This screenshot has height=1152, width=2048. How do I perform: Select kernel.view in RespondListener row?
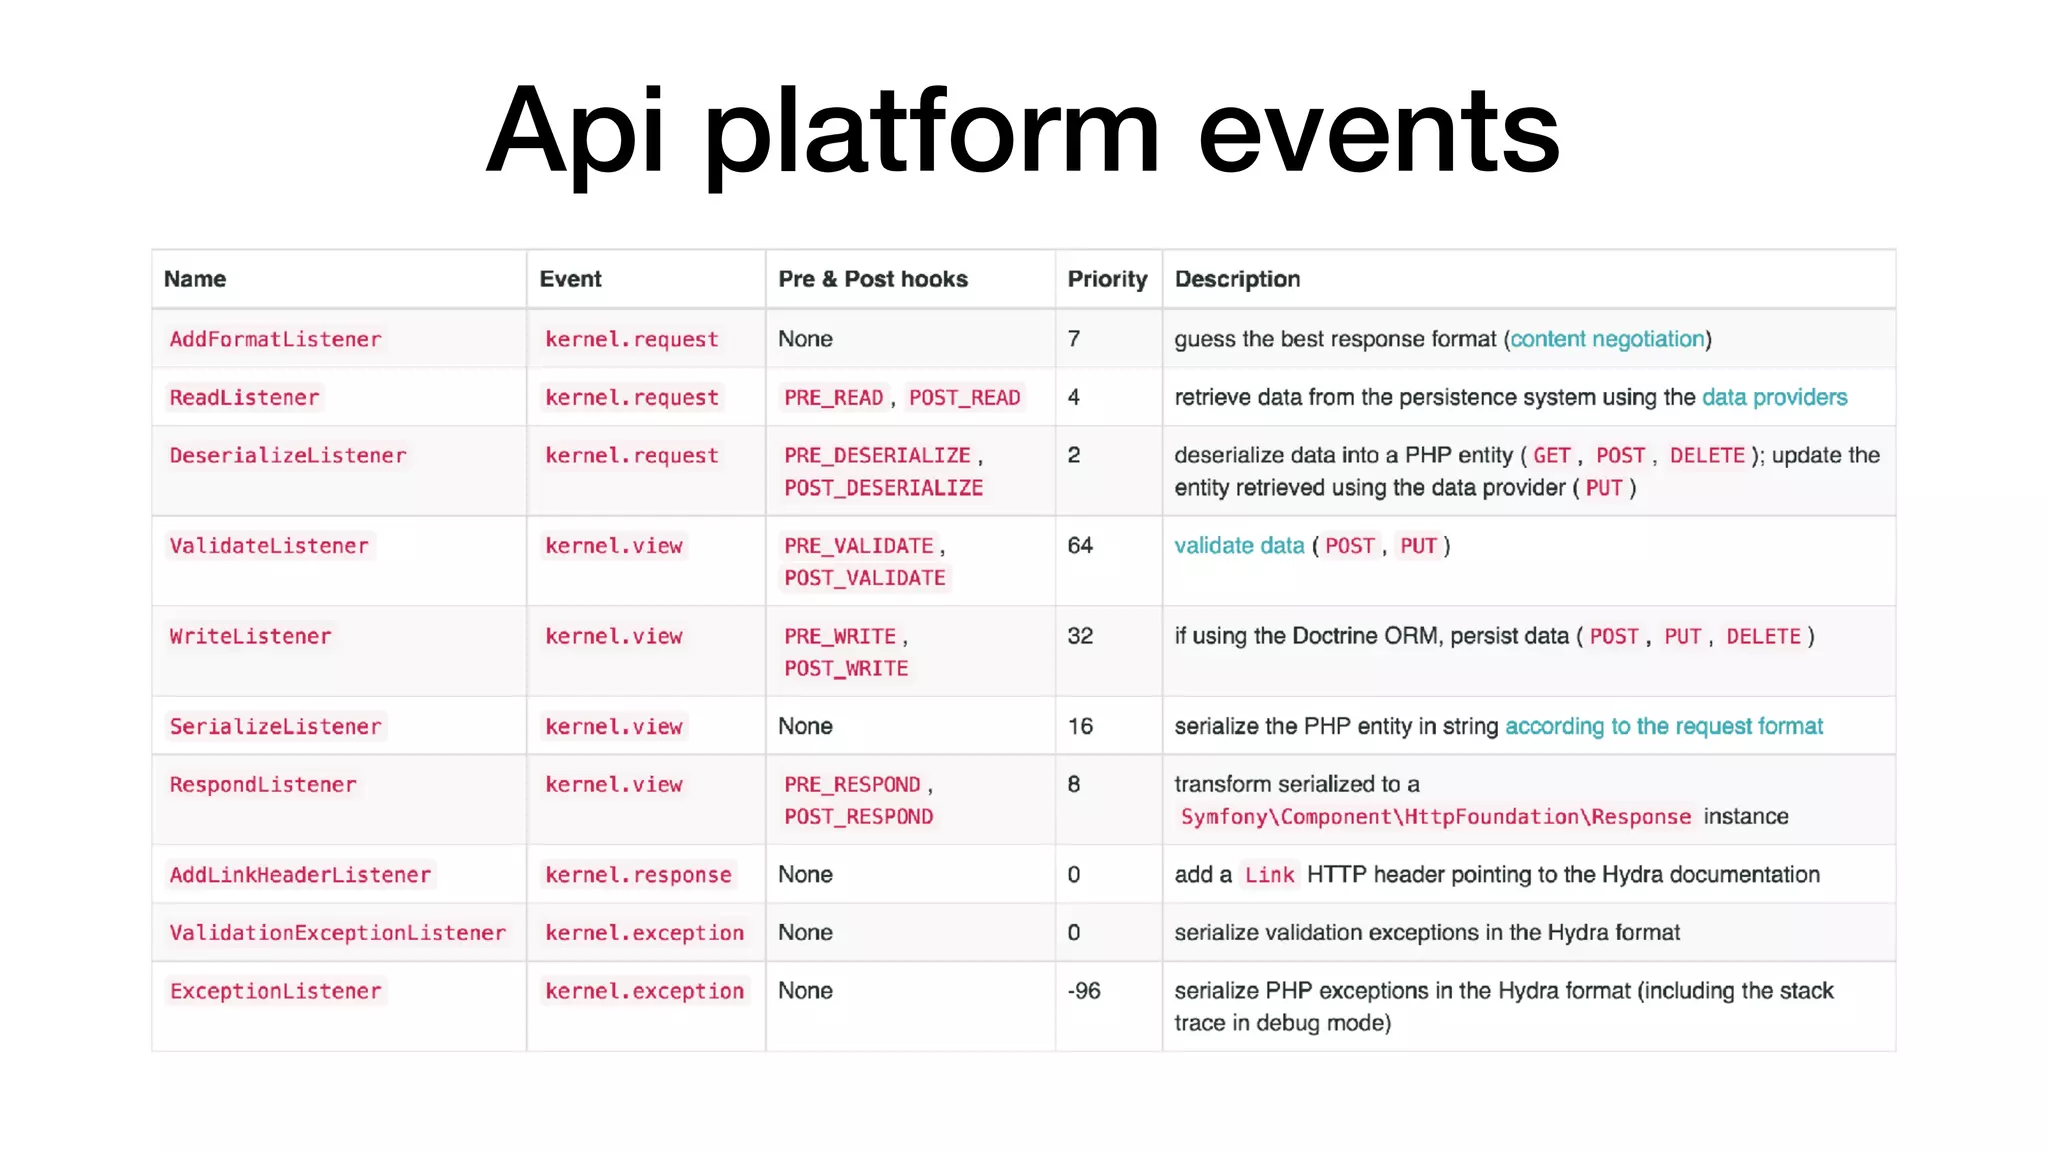click(x=613, y=784)
